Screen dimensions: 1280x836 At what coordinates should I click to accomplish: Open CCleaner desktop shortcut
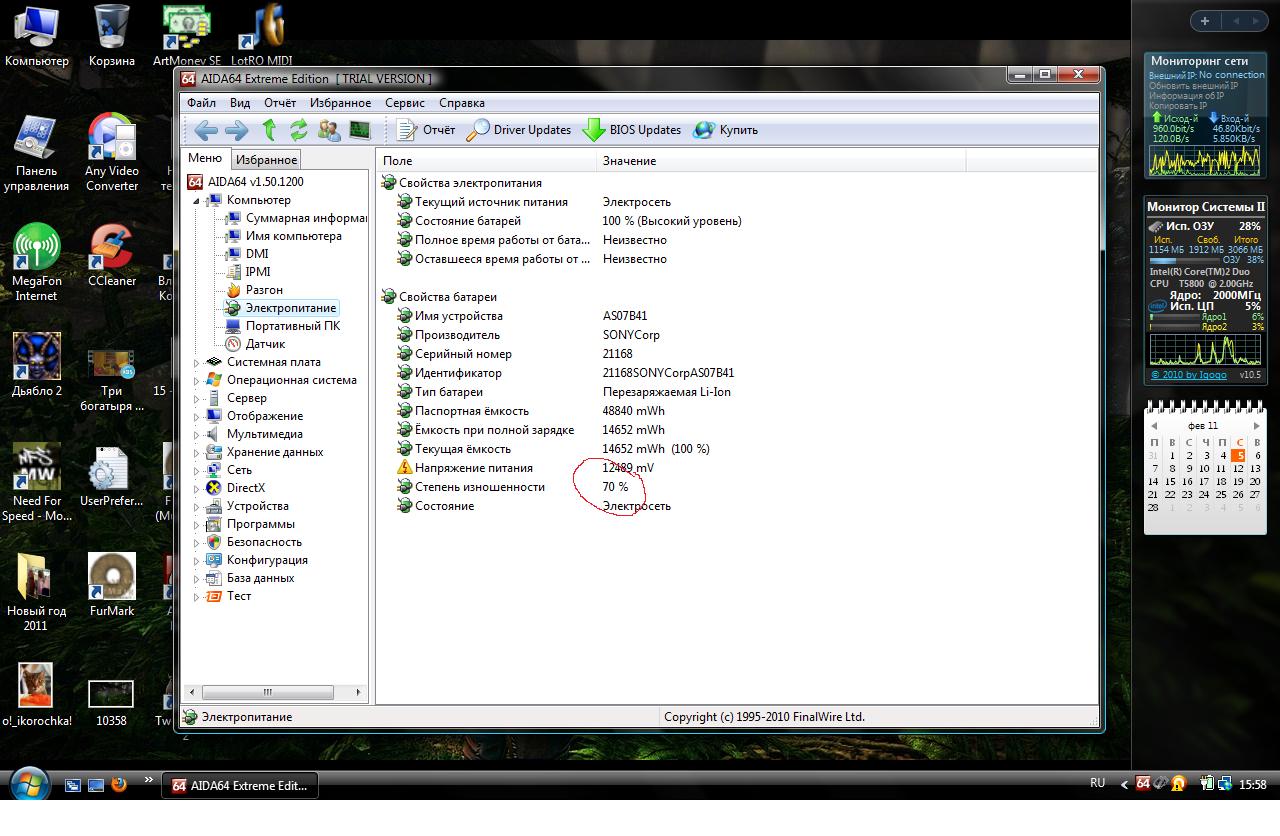112,256
